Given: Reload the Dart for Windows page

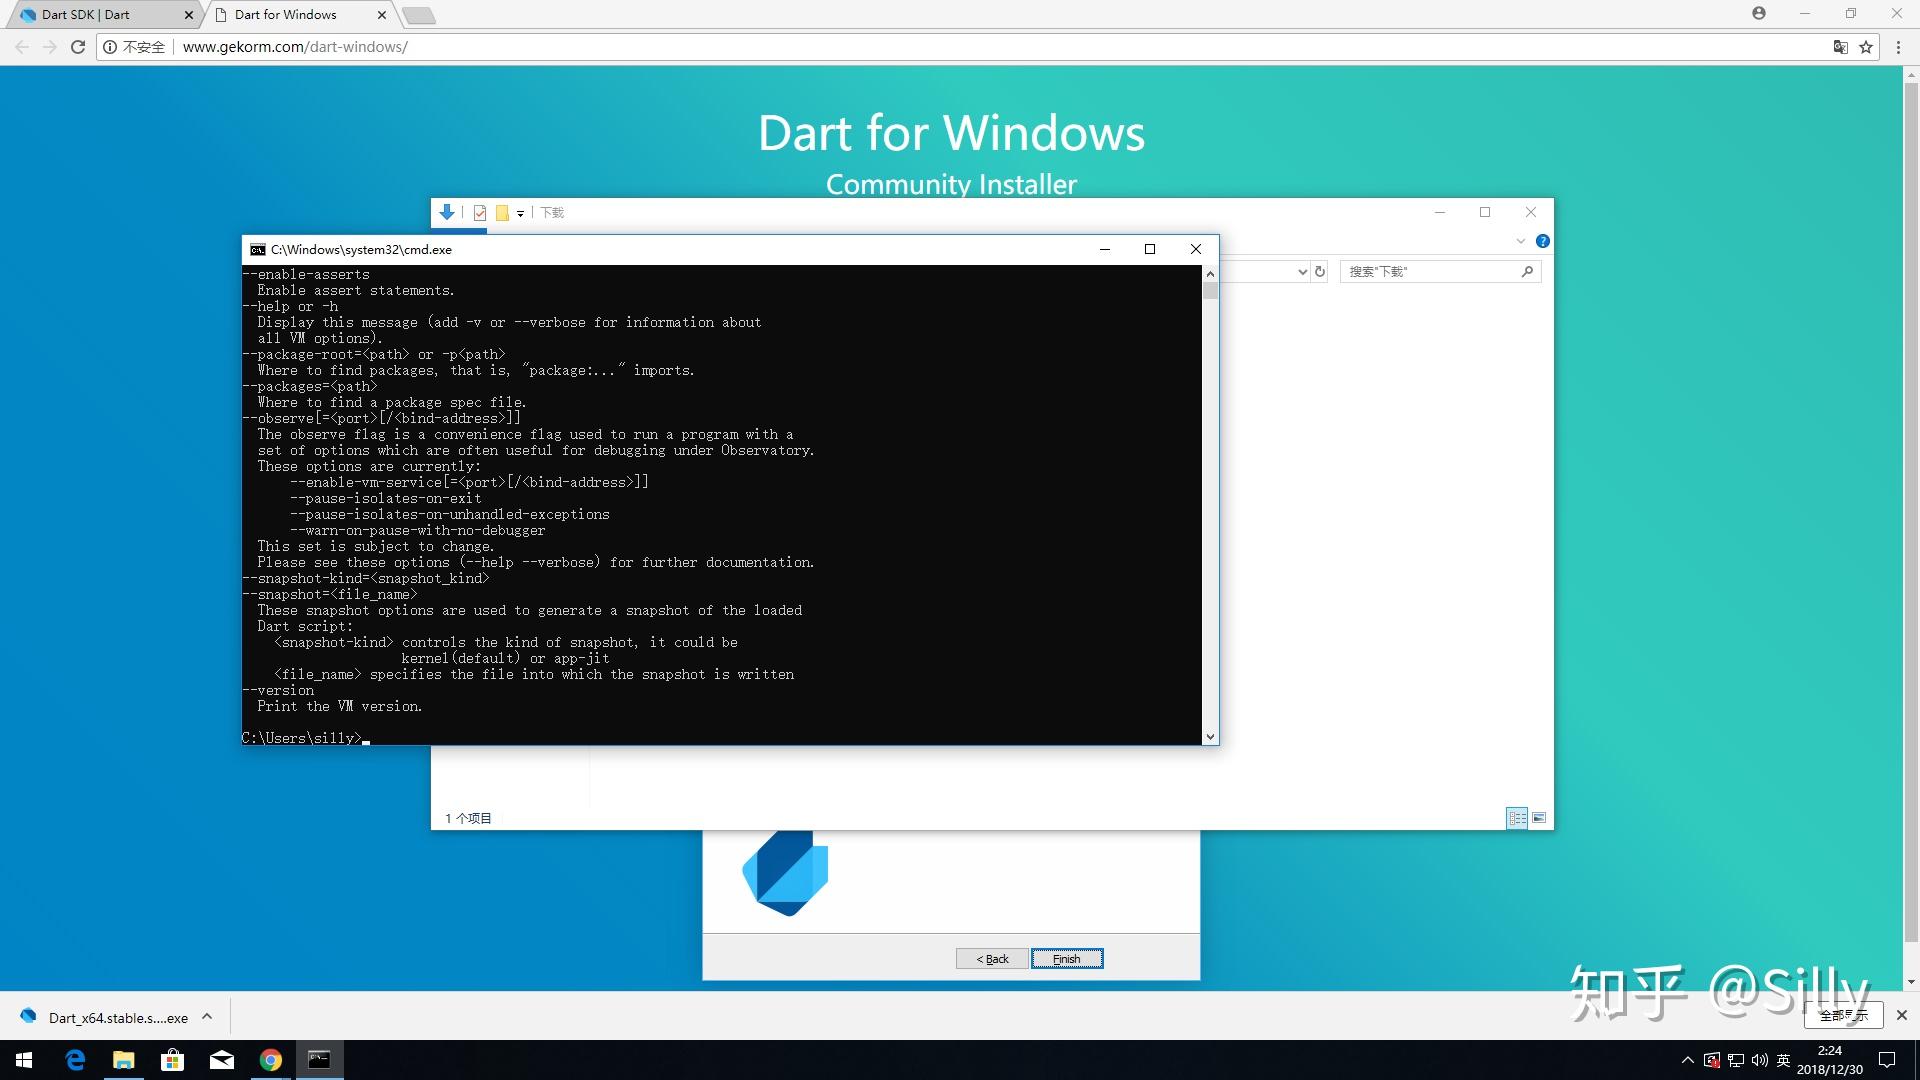Looking at the screenshot, I should (x=78, y=47).
